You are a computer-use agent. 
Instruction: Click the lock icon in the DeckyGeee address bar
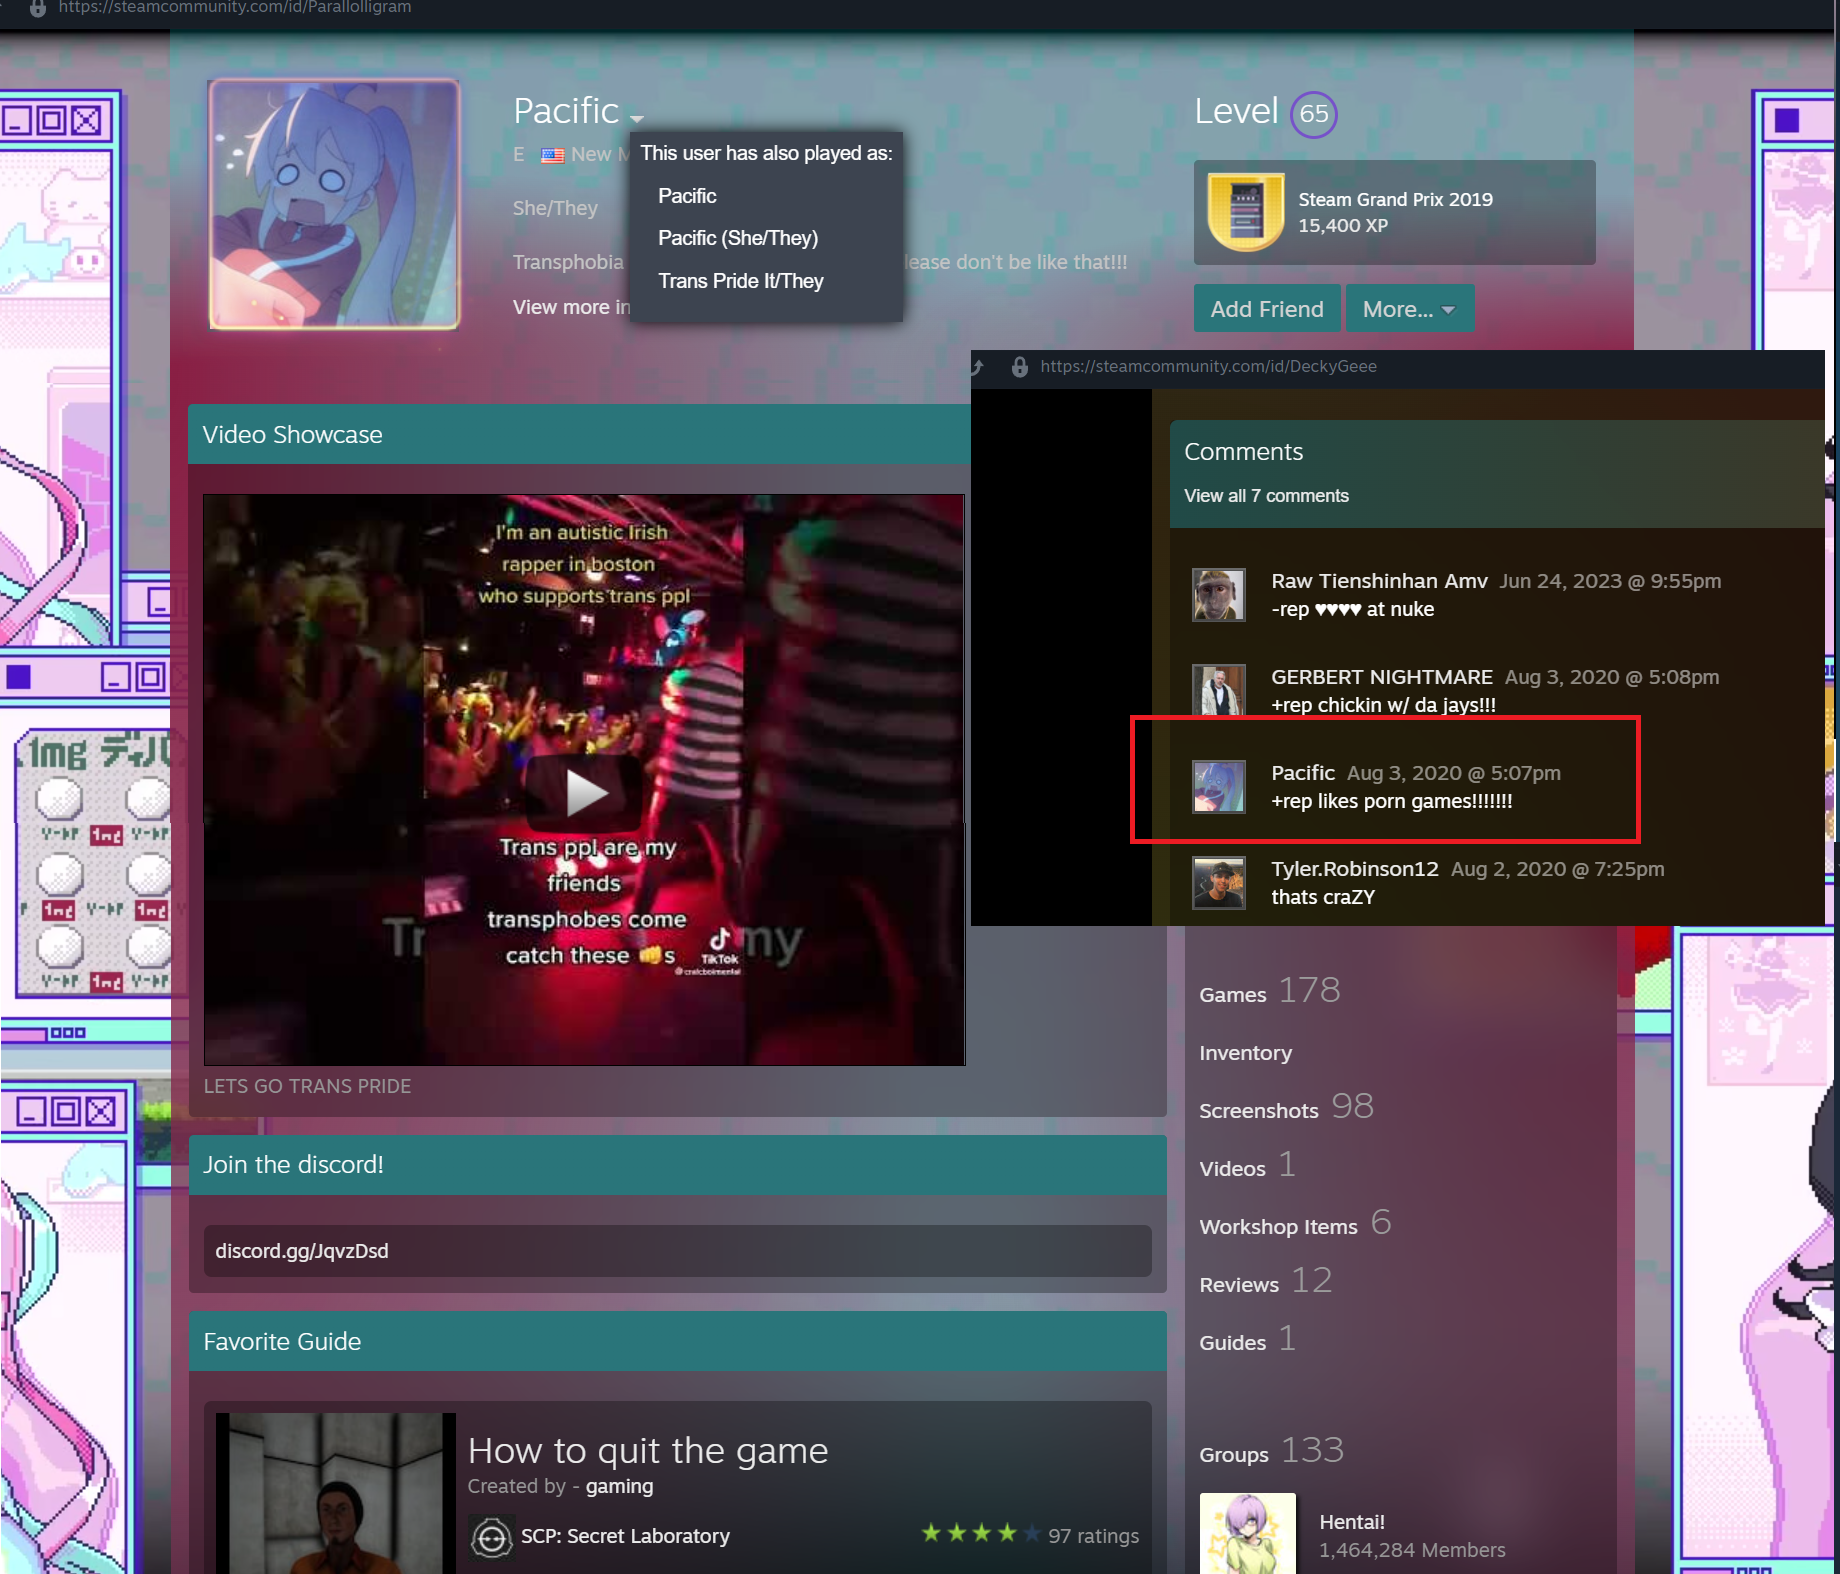[x=1019, y=367]
